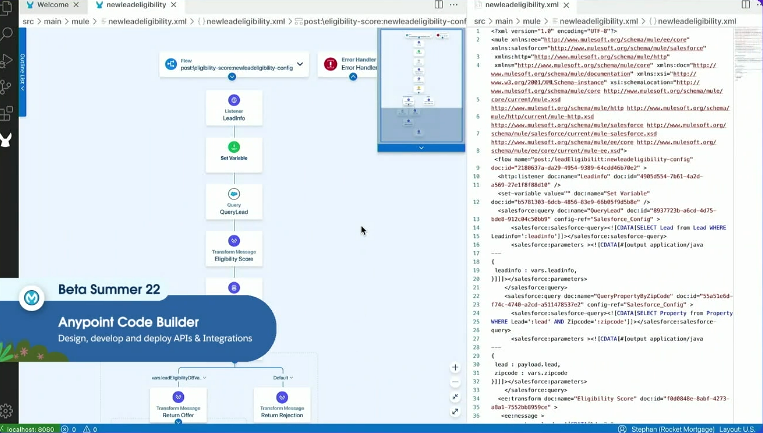
Task: Click Layout: U.S. in status bar
Action: [x=737, y=429]
